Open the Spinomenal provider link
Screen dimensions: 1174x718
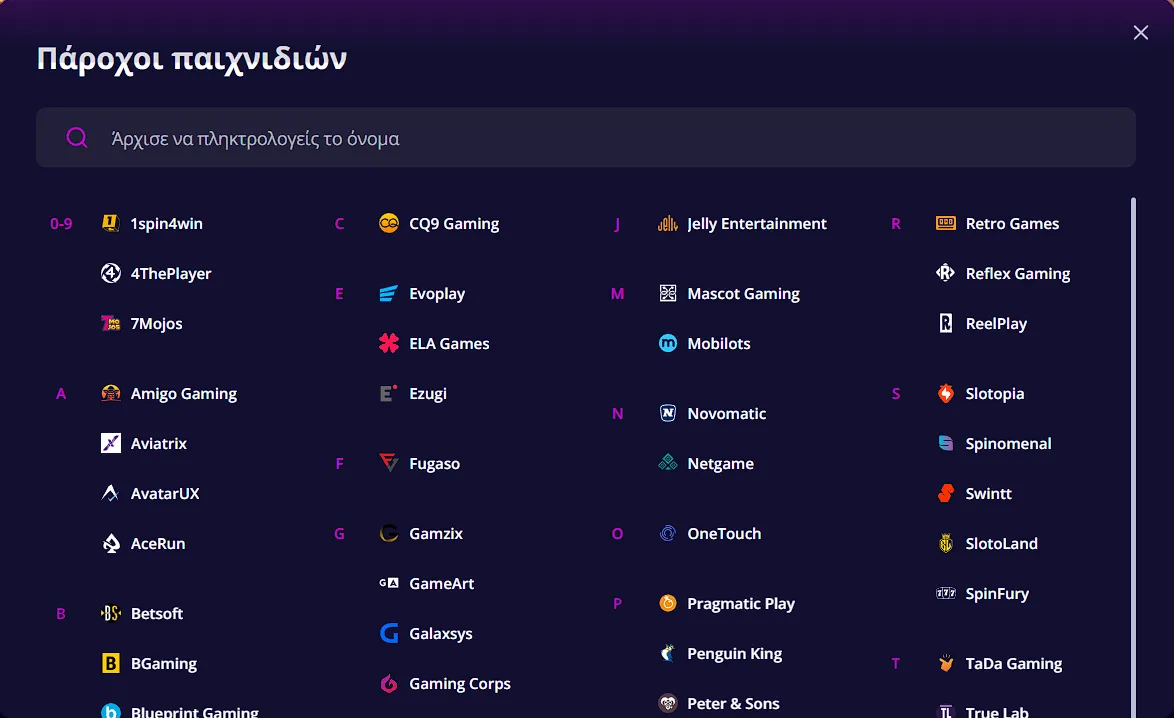point(1008,444)
